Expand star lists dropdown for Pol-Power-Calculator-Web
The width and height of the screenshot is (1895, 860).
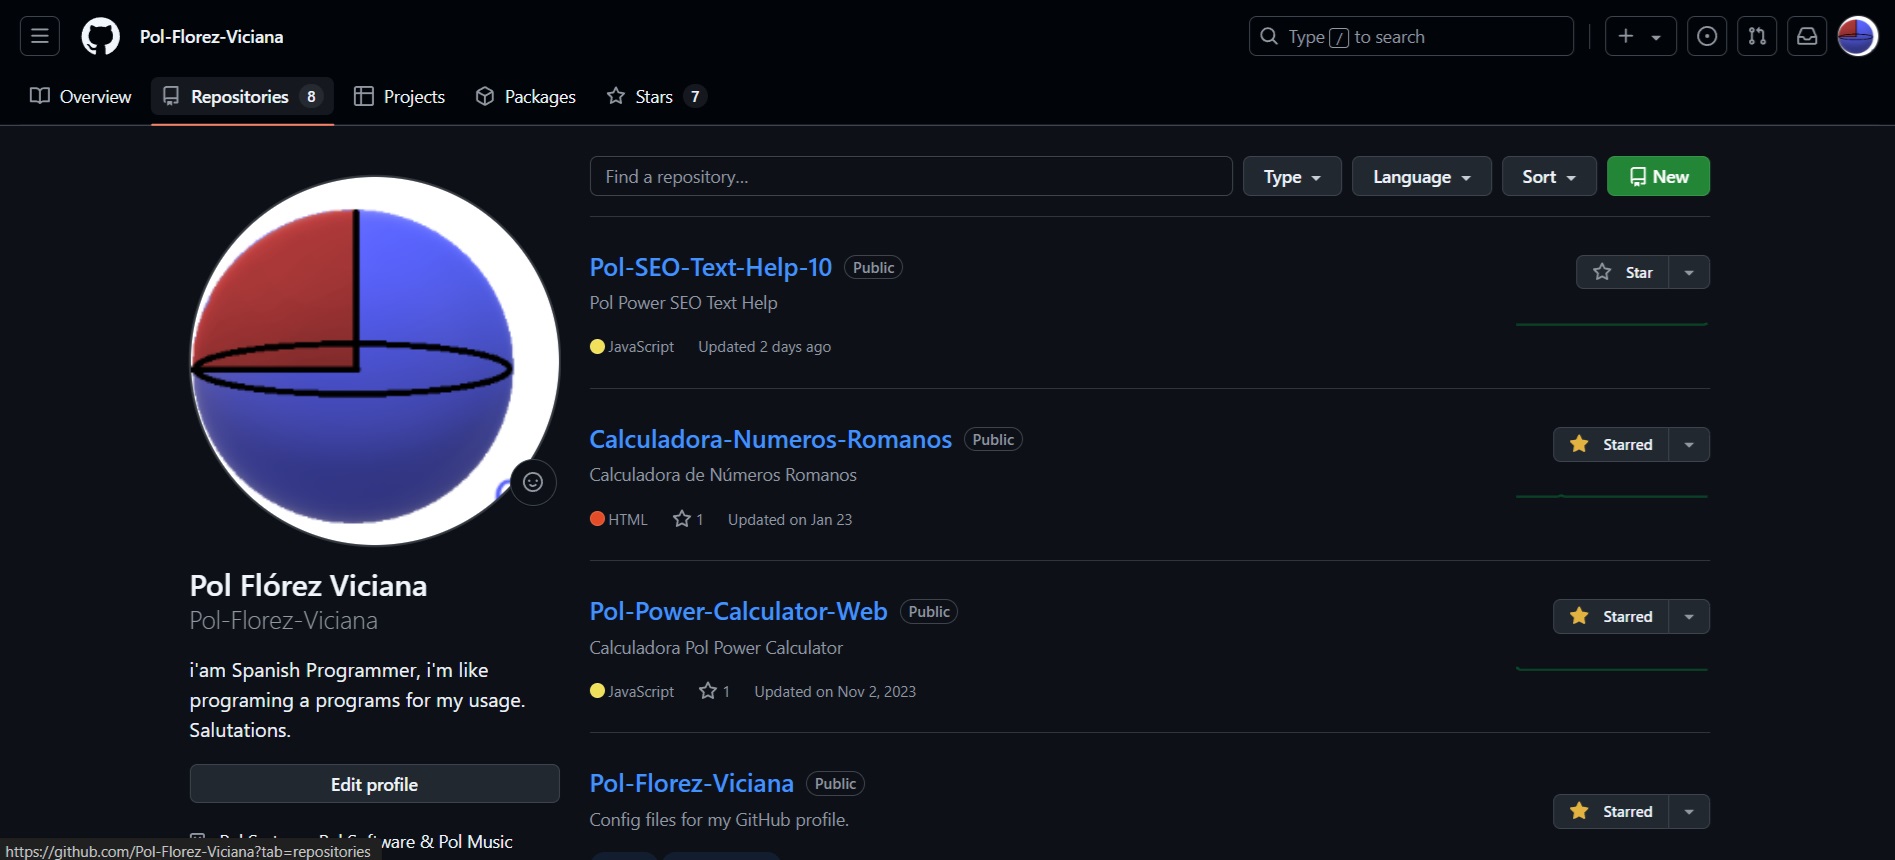(x=1689, y=616)
